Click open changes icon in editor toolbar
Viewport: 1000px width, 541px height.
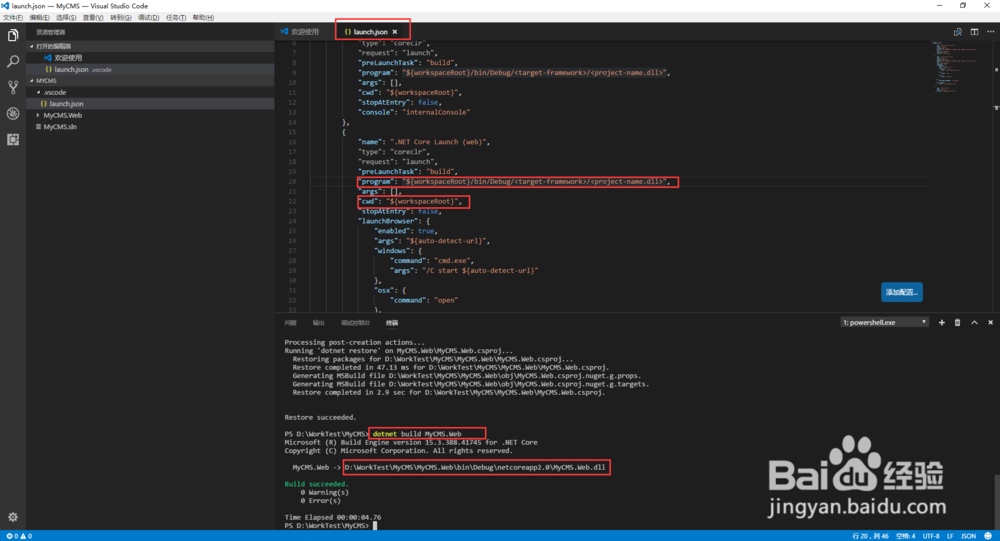(x=957, y=32)
